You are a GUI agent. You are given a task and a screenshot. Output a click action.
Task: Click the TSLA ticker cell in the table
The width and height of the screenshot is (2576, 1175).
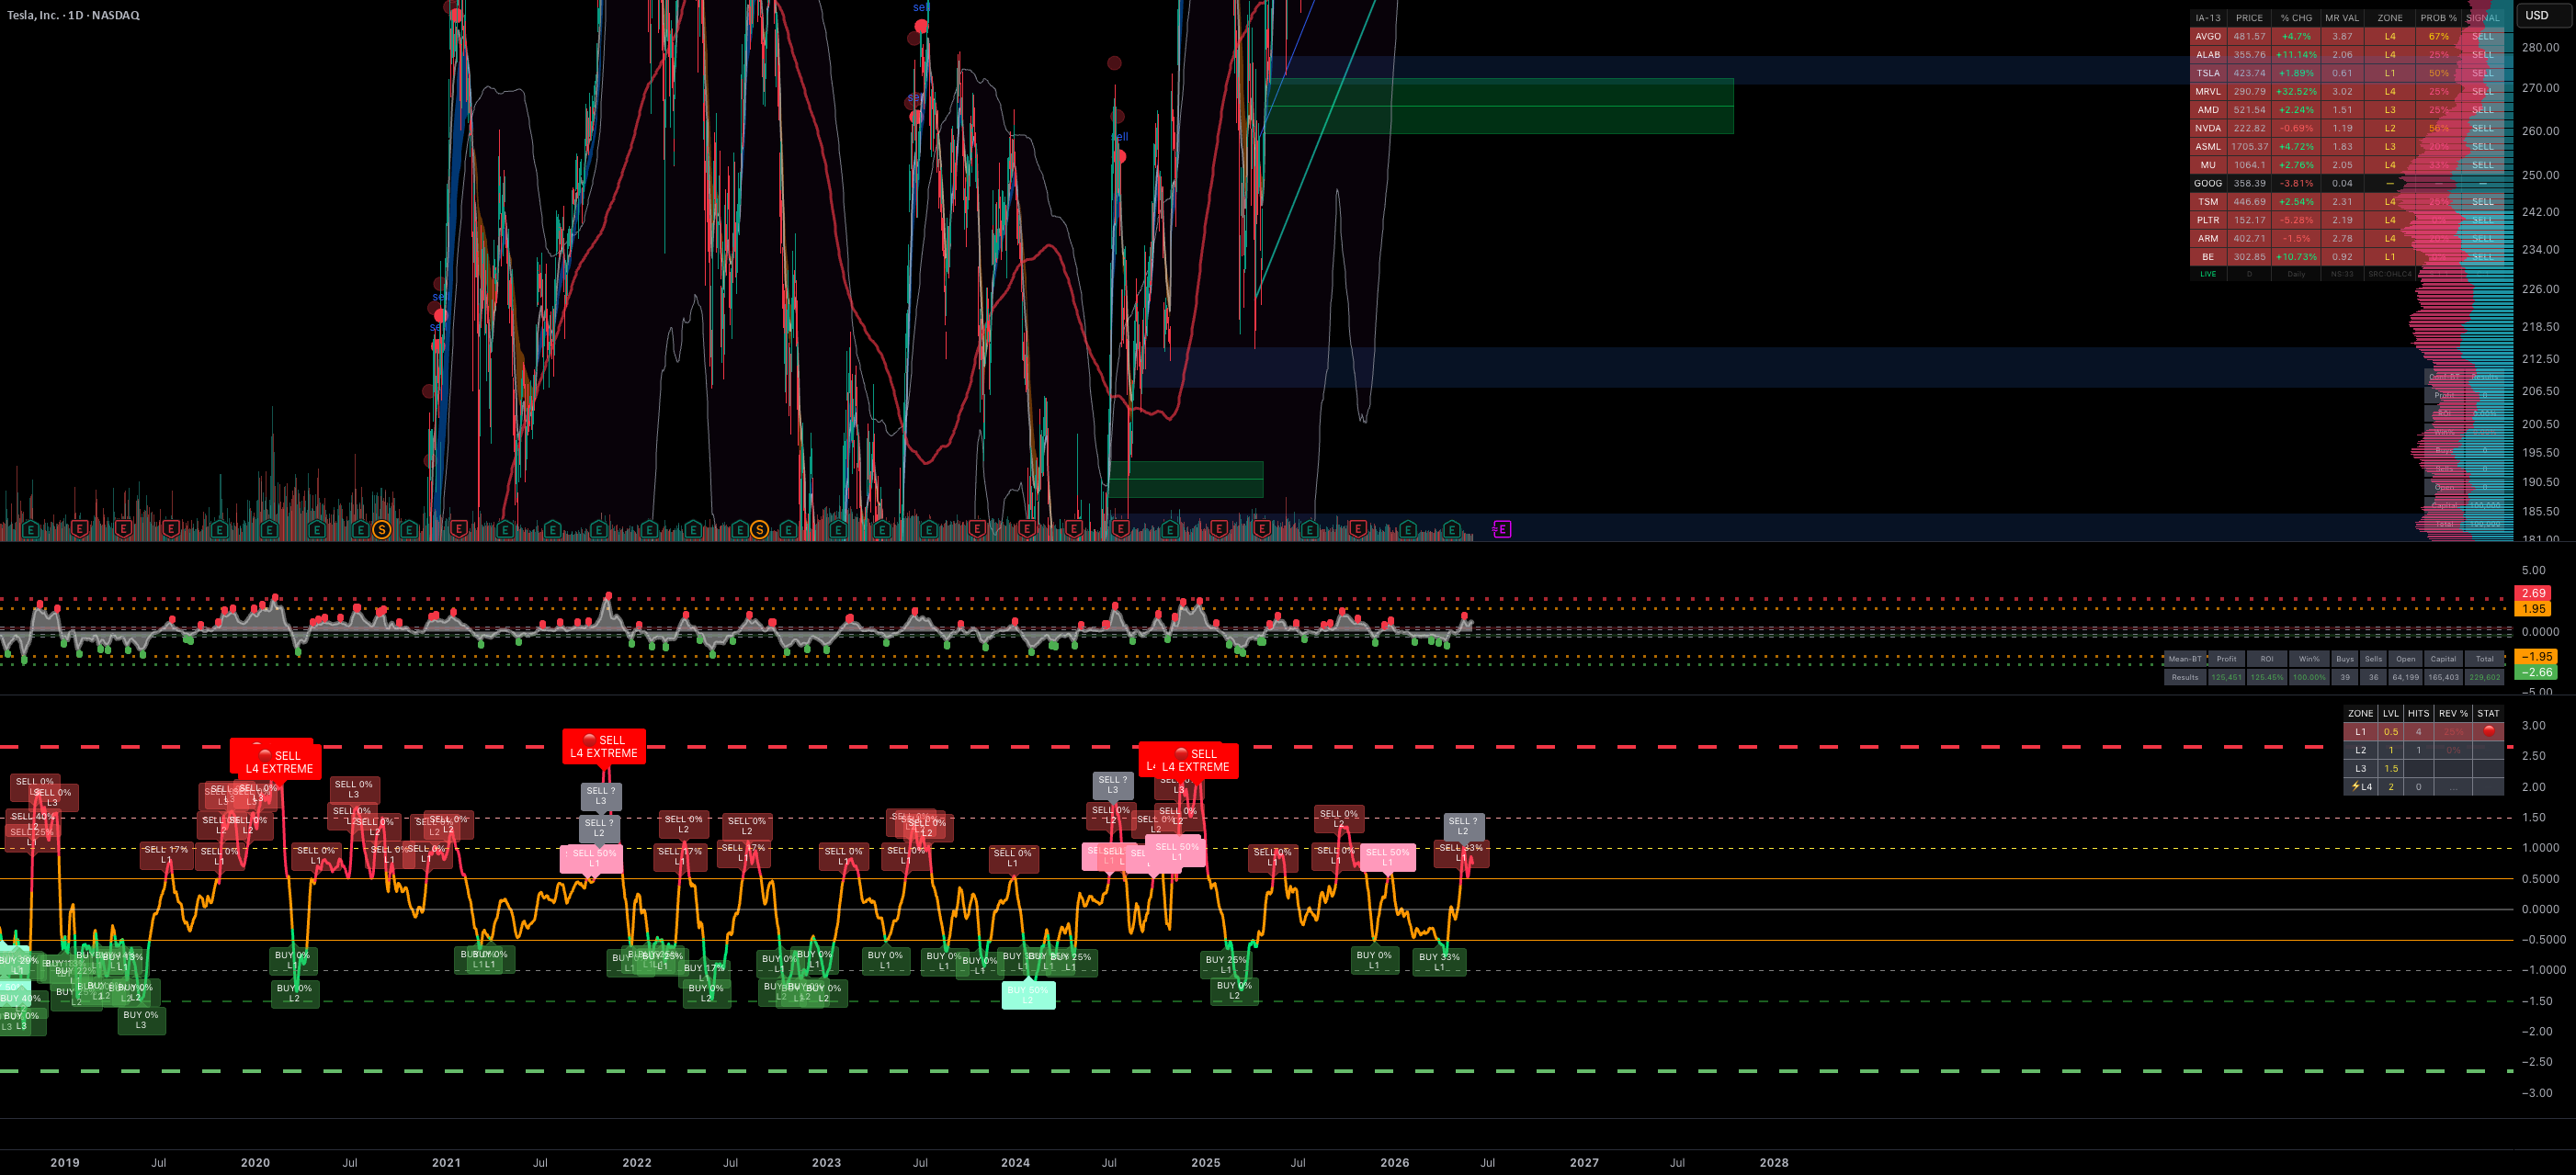pos(2208,73)
